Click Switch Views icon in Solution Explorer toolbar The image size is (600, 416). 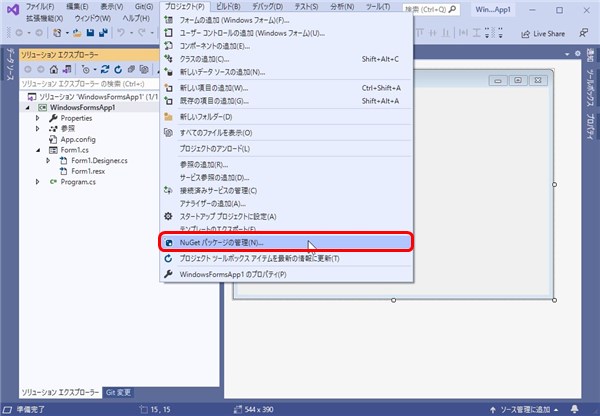coord(67,69)
